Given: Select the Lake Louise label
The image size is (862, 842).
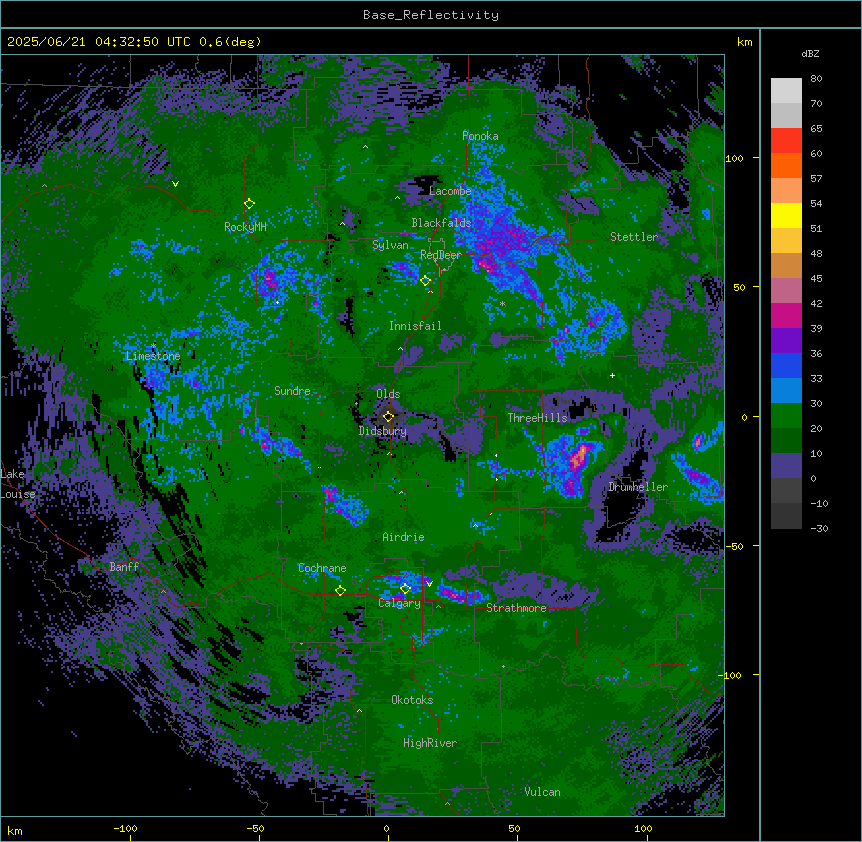Looking at the screenshot, I should pos(18,484).
